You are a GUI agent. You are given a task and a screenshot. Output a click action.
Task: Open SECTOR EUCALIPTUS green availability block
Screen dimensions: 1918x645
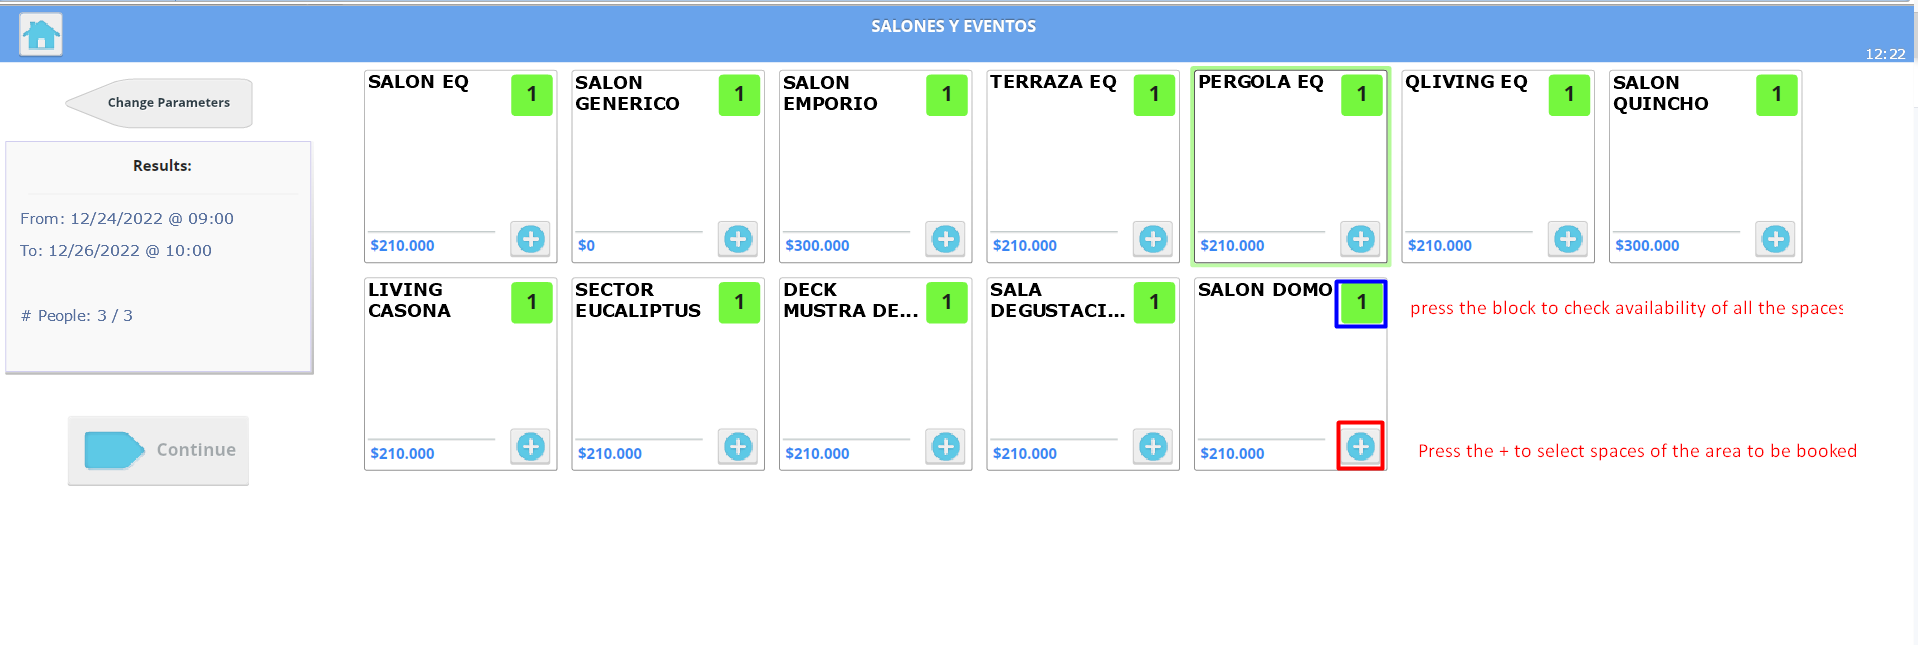(739, 303)
